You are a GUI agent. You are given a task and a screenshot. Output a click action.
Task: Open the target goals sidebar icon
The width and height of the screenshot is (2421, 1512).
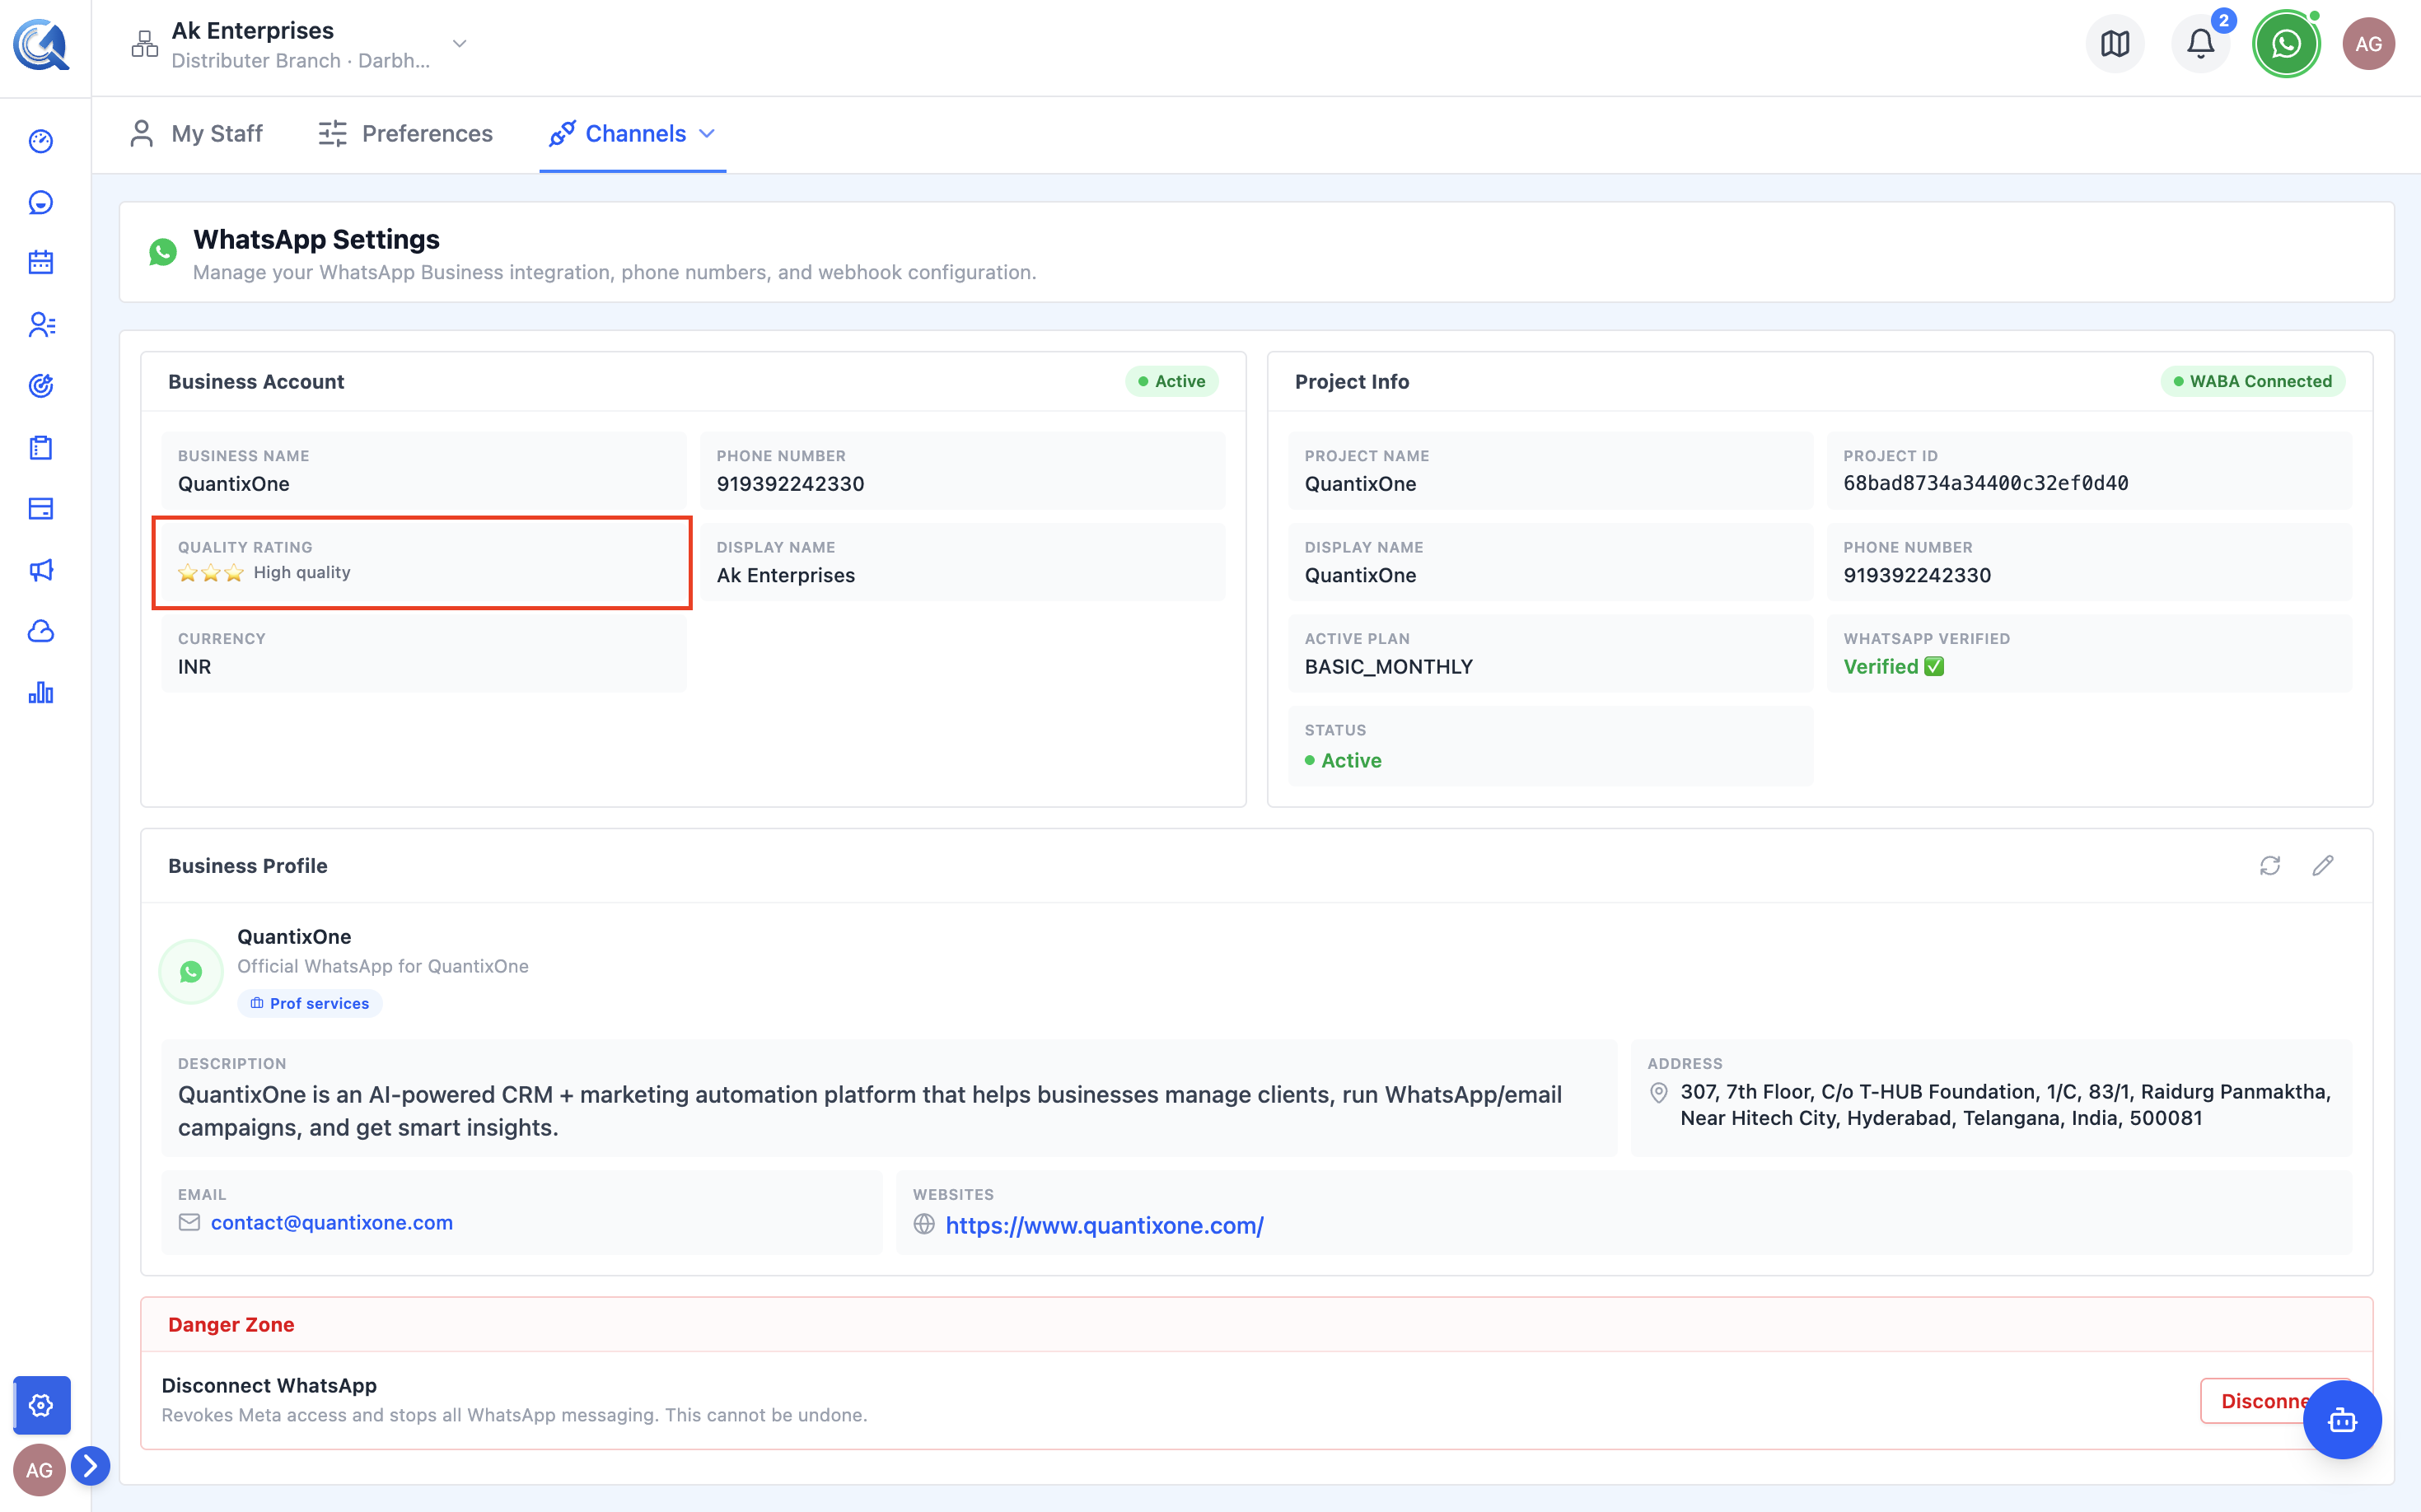[41, 386]
